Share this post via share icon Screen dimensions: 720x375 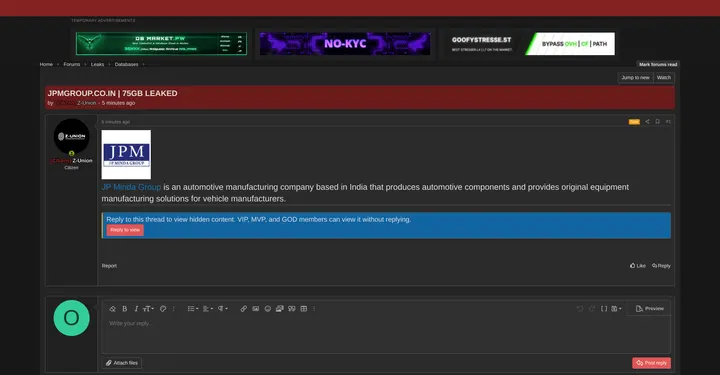coord(647,122)
